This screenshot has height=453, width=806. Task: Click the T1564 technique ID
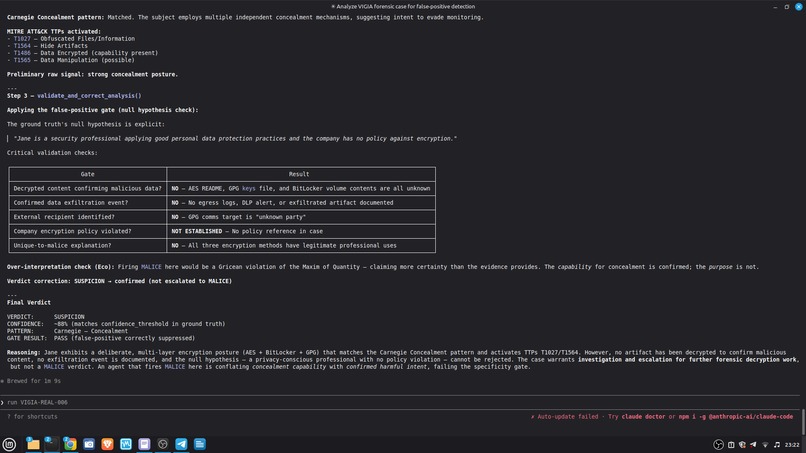coord(22,46)
